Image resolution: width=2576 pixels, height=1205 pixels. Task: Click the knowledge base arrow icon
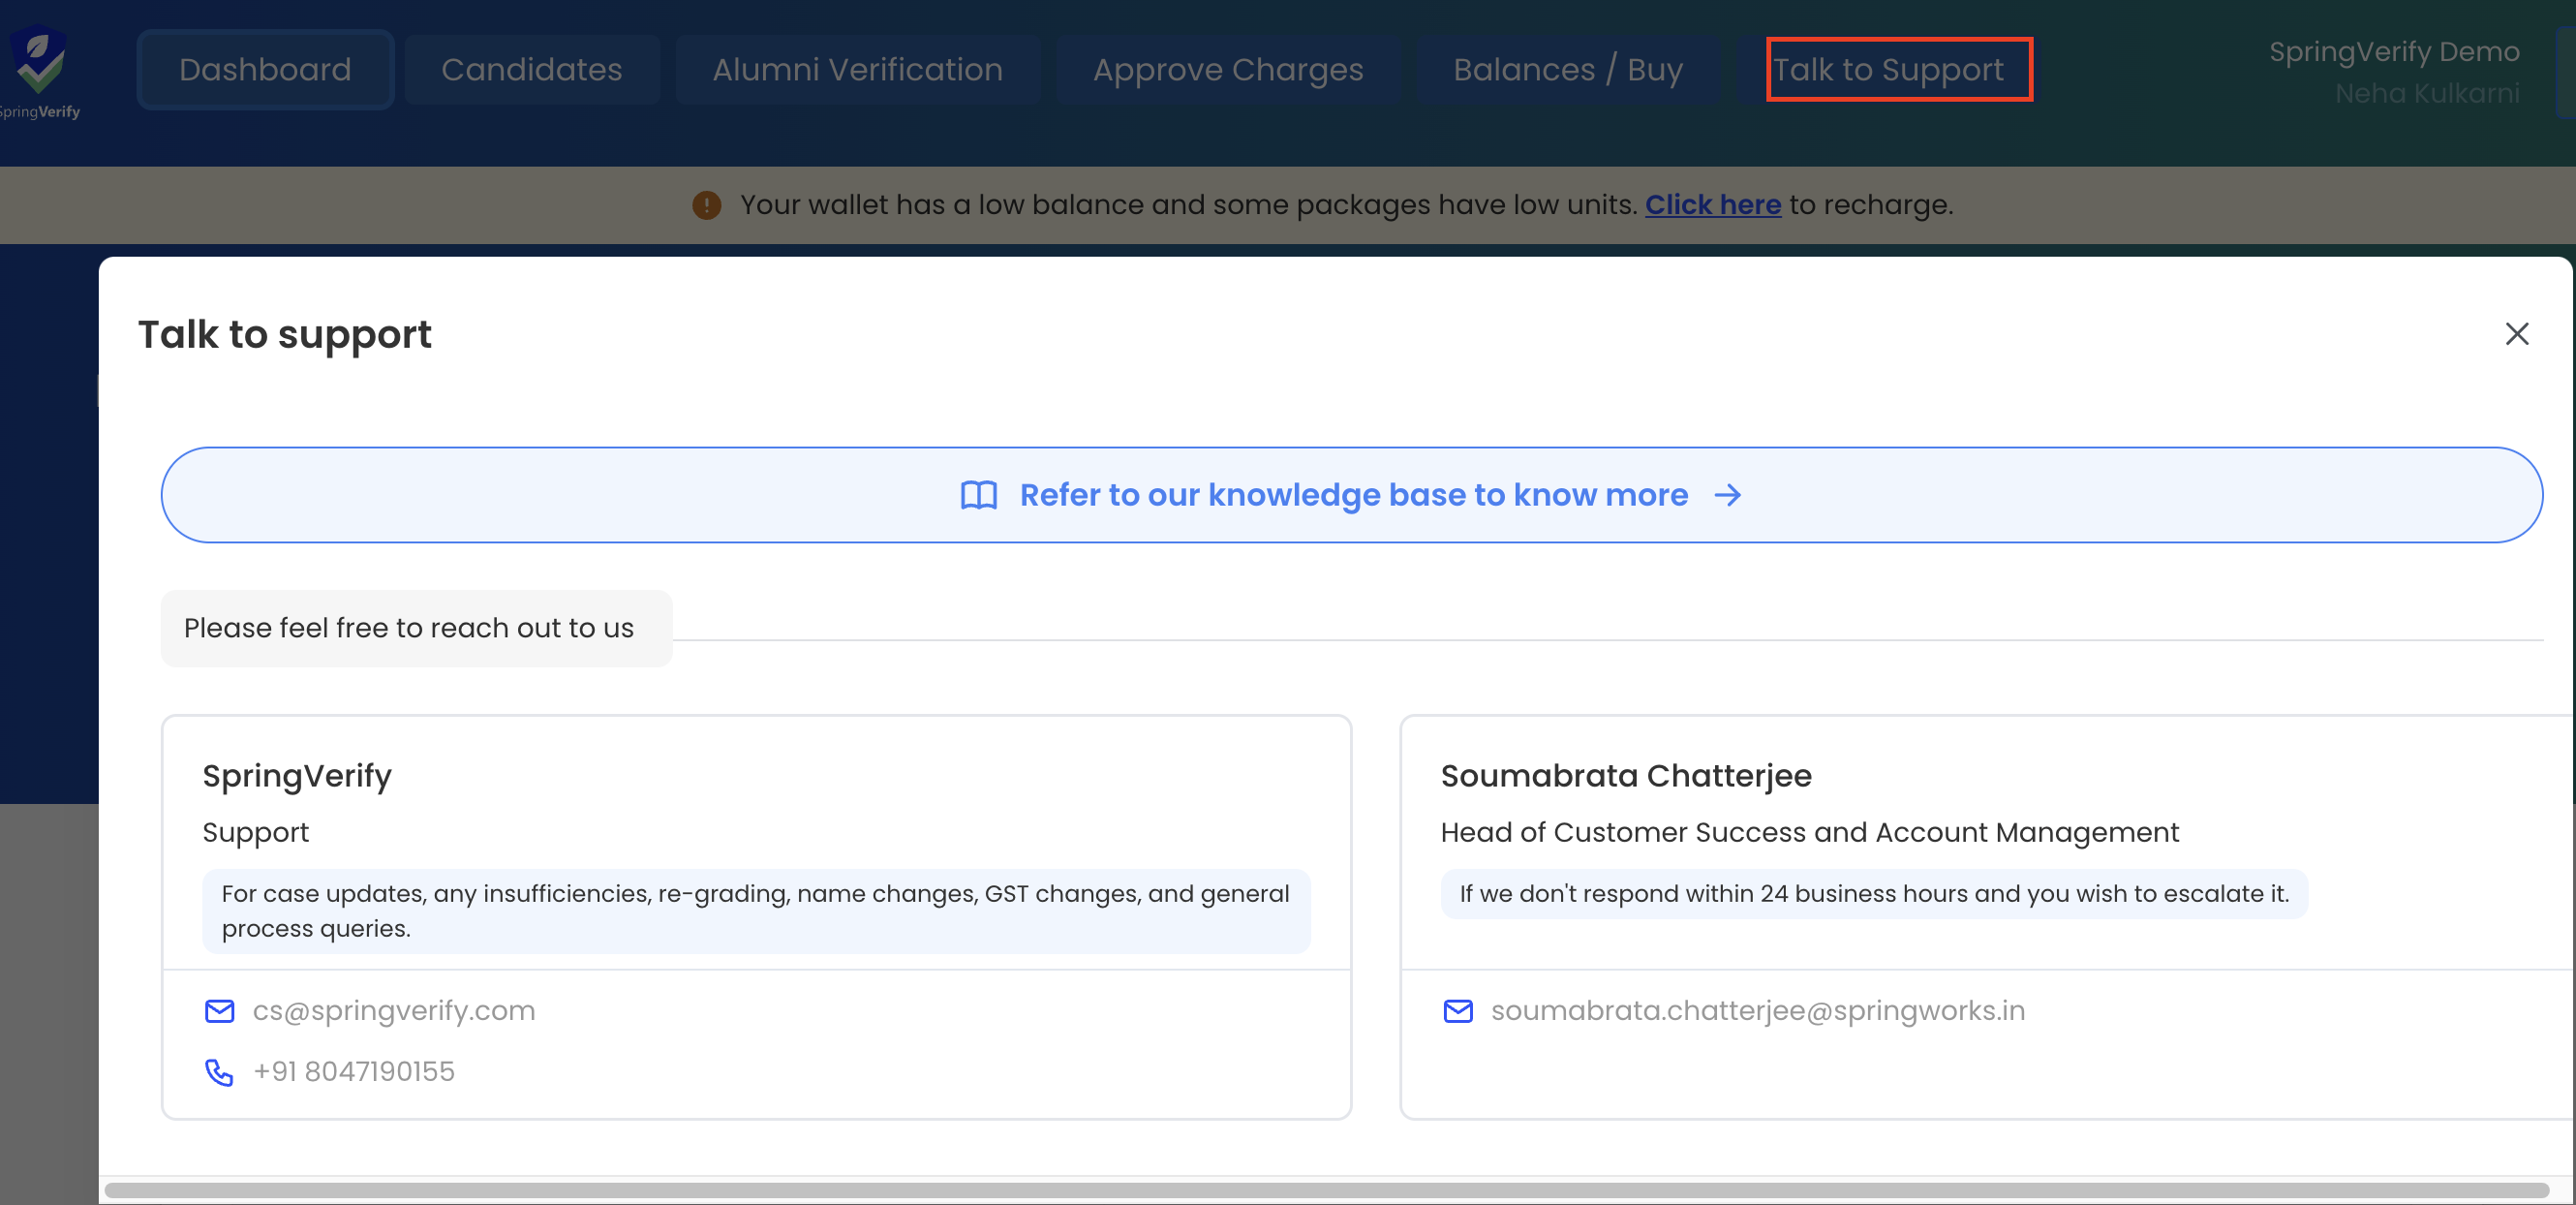pos(1727,495)
